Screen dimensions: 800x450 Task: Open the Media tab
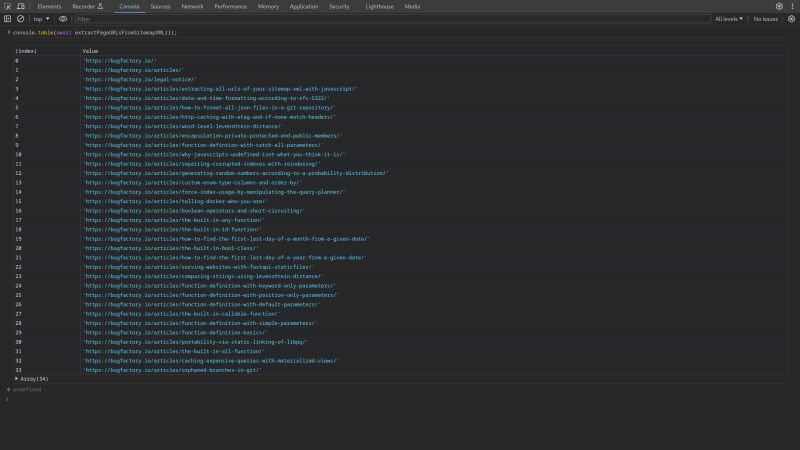click(412, 7)
